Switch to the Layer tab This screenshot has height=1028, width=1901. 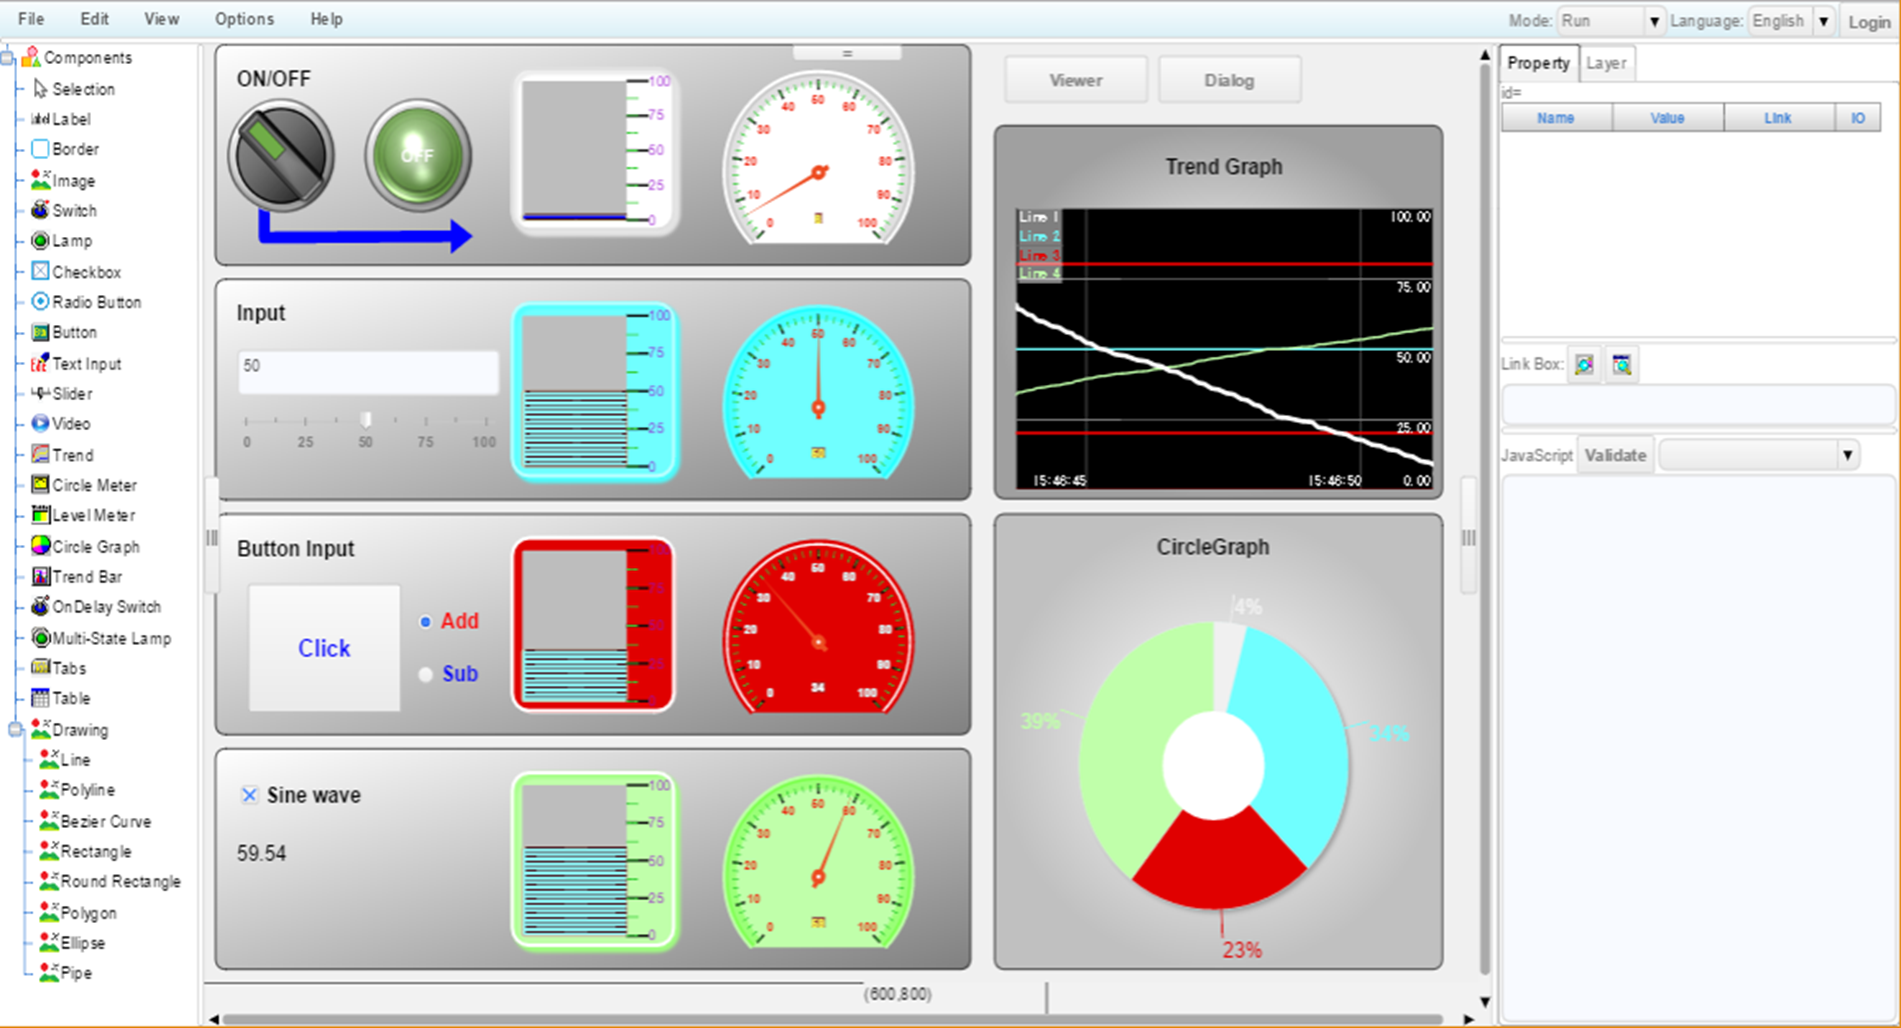pyautogui.click(x=1606, y=63)
